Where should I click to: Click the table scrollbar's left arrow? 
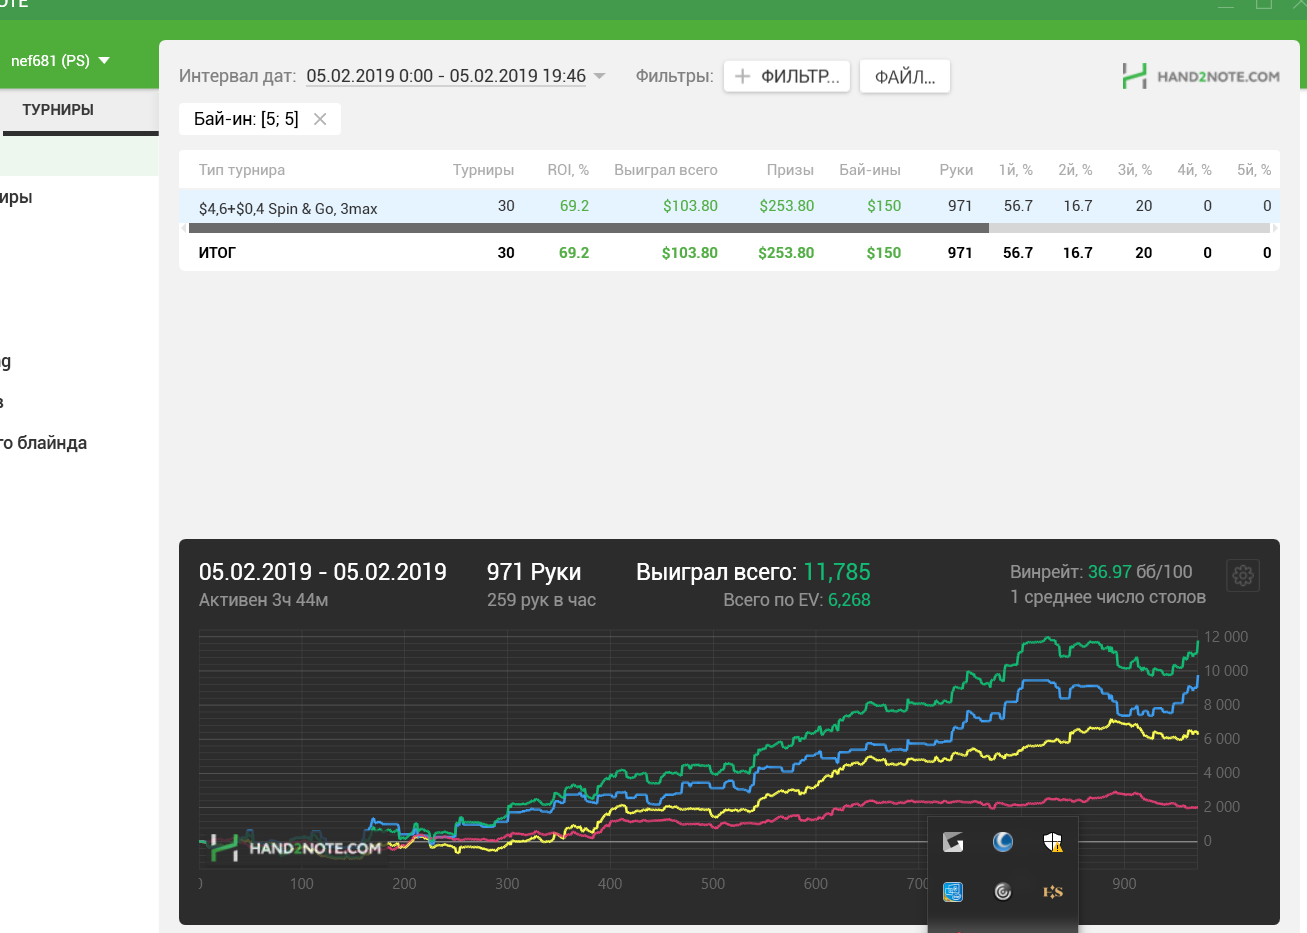pyautogui.click(x=183, y=228)
